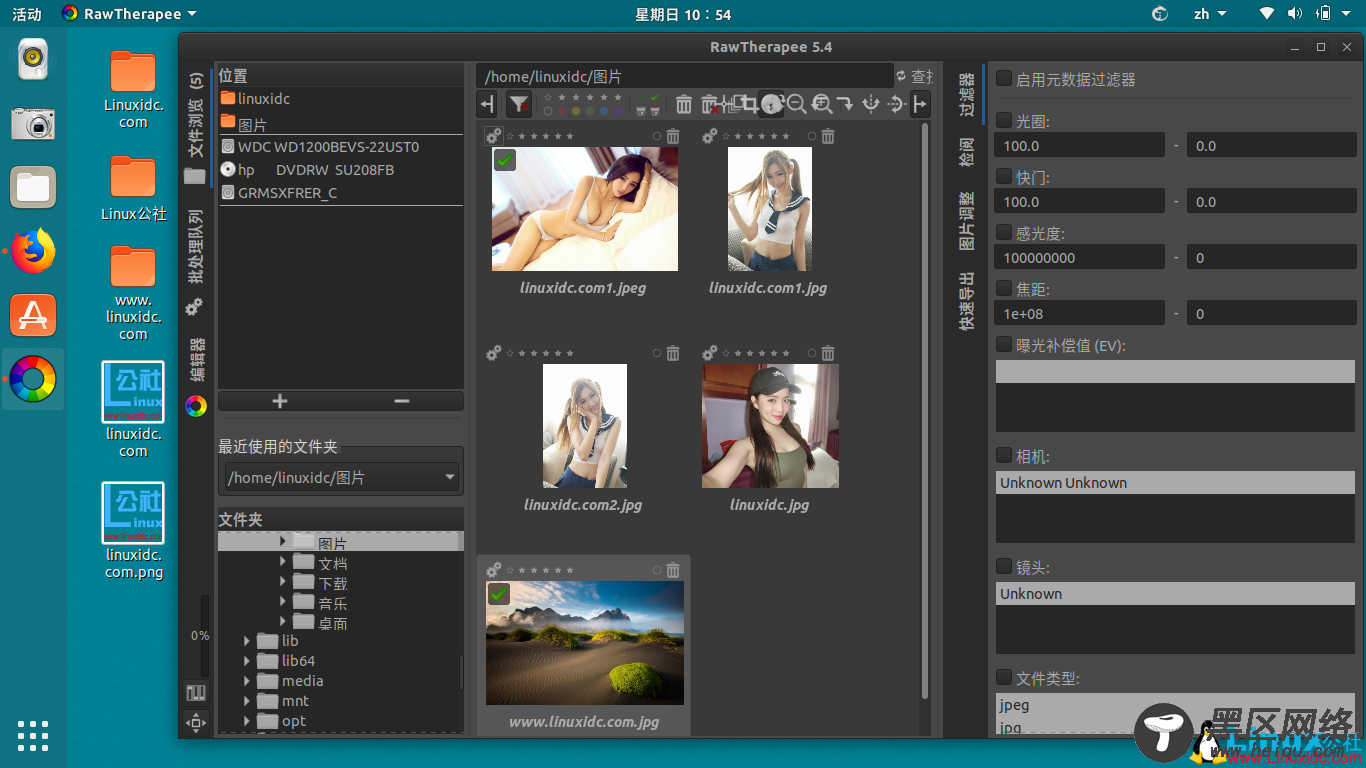Select the linuxidc location entry

[x=340, y=99]
